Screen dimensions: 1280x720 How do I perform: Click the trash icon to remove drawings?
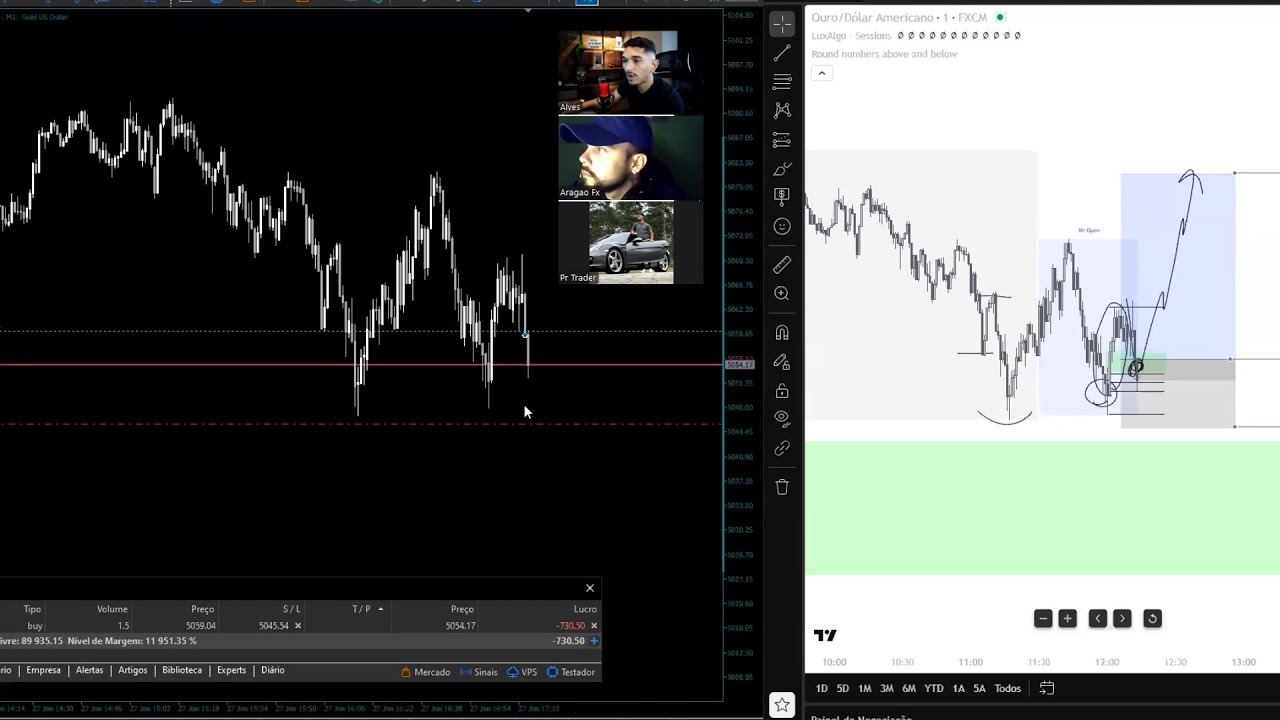point(782,487)
